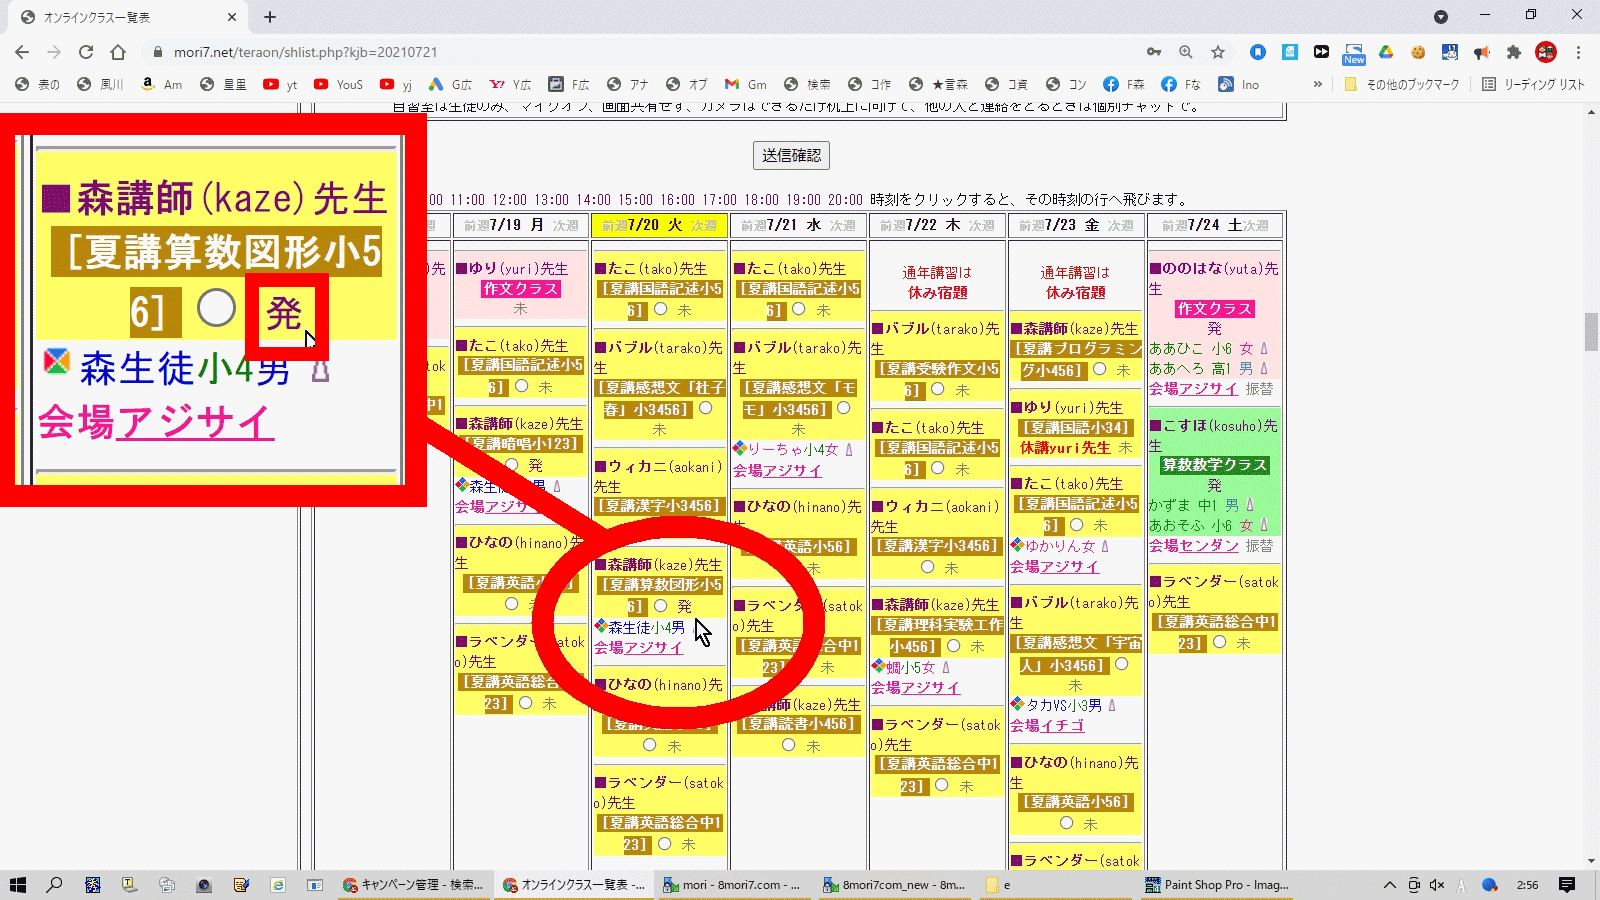Bookmark this page with the star icon

click(1218, 52)
